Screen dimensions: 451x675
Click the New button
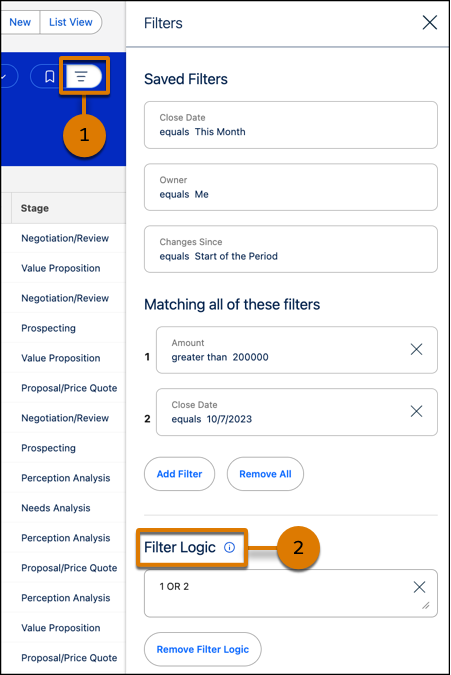pyautogui.click(x=20, y=22)
